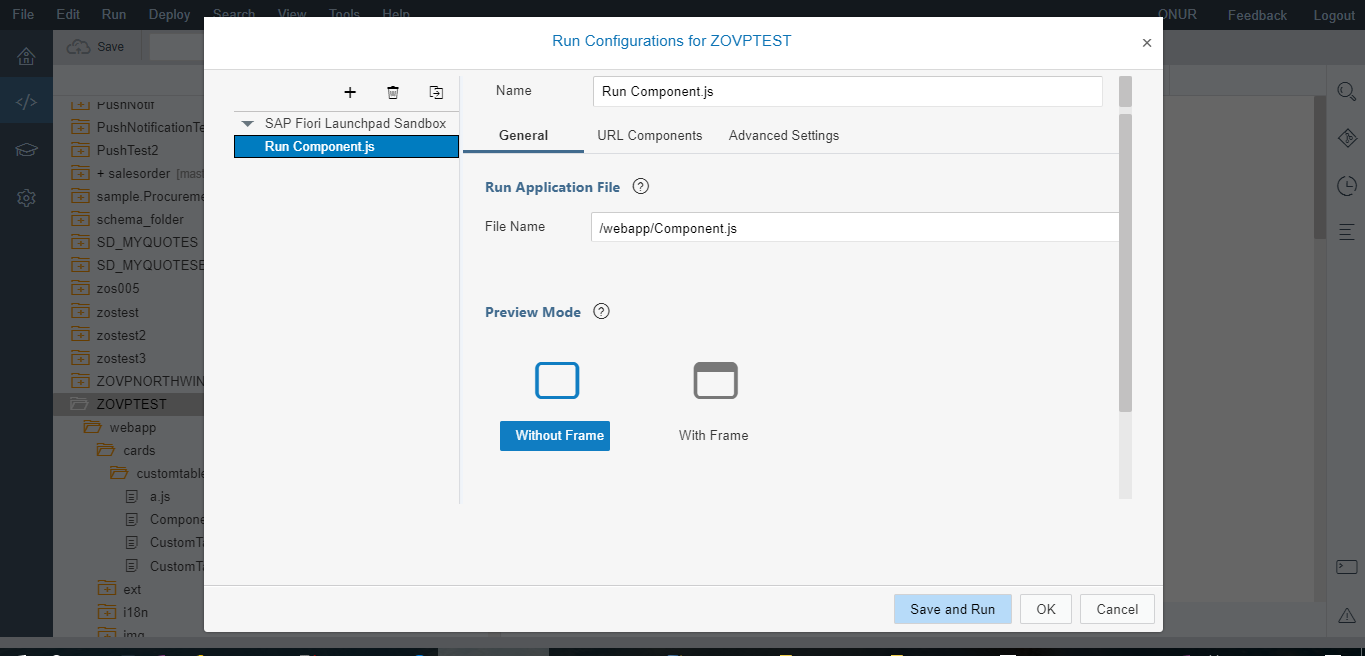Select the zostest folder row
The image size is (1365, 656).
pyautogui.click(x=129, y=312)
